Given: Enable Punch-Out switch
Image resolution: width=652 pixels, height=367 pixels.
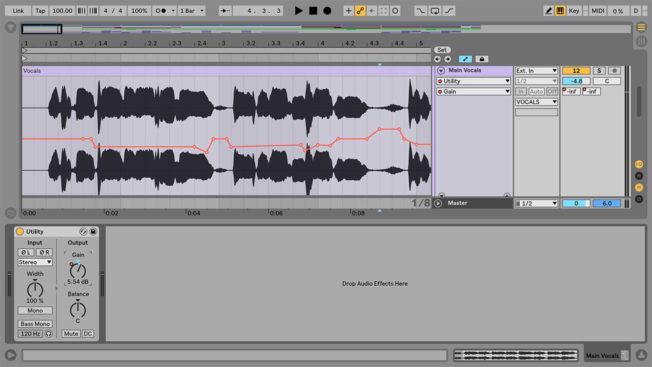Looking at the screenshot, I should tap(449, 11).
